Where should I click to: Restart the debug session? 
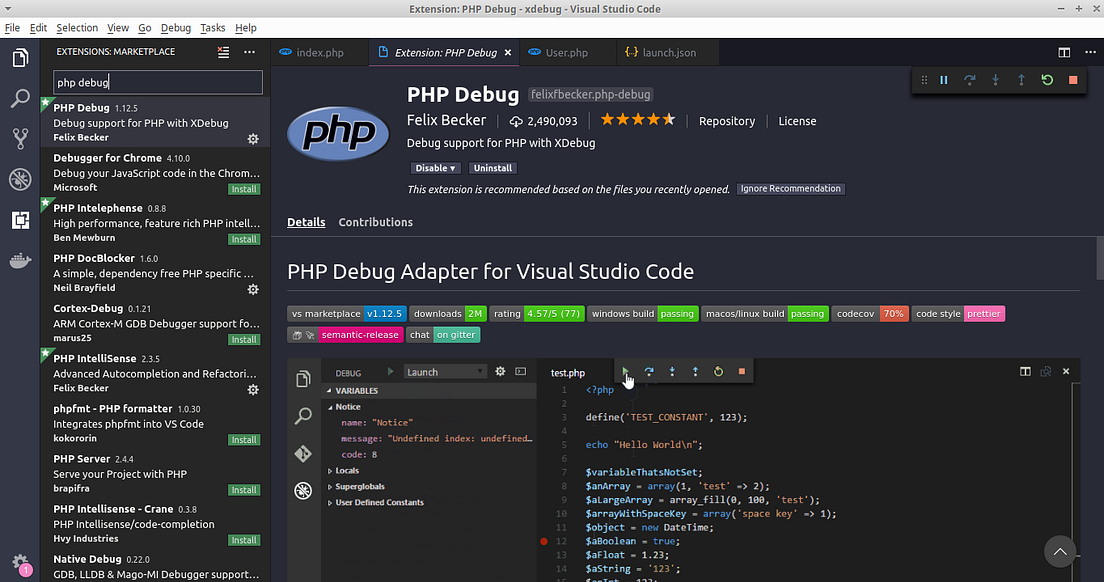1046,80
